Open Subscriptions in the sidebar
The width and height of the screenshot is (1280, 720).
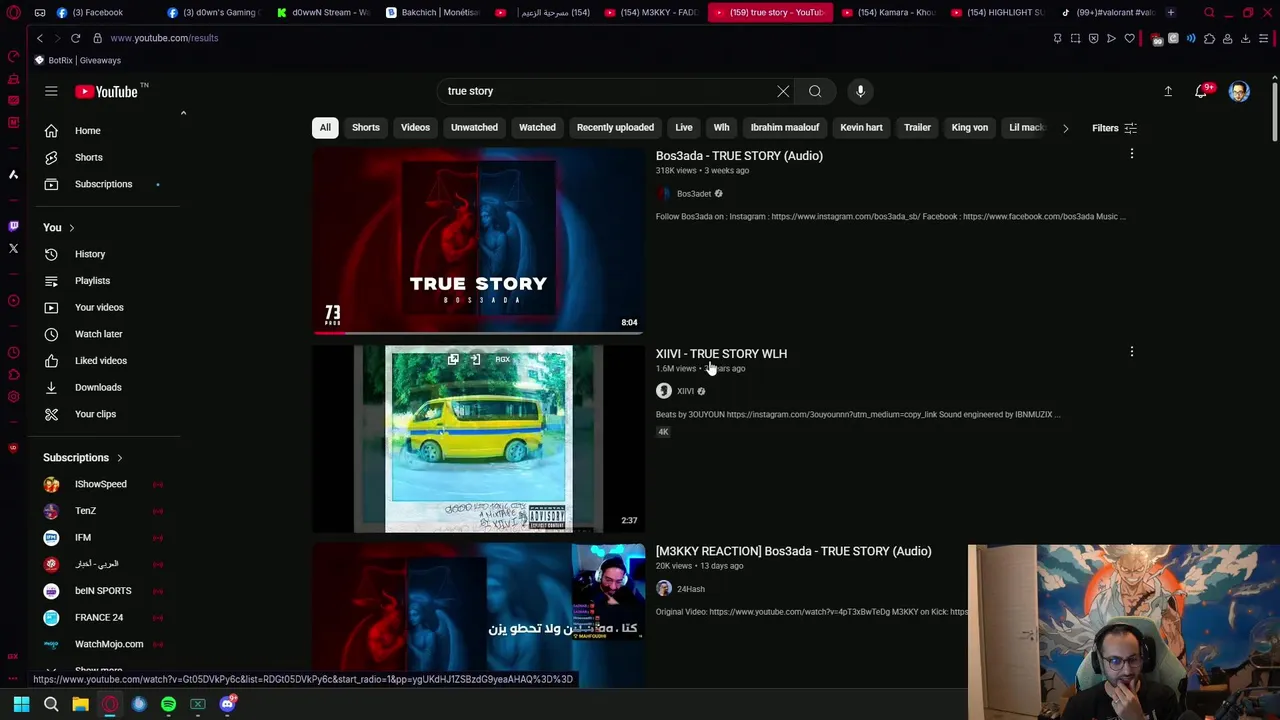click(x=104, y=184)
